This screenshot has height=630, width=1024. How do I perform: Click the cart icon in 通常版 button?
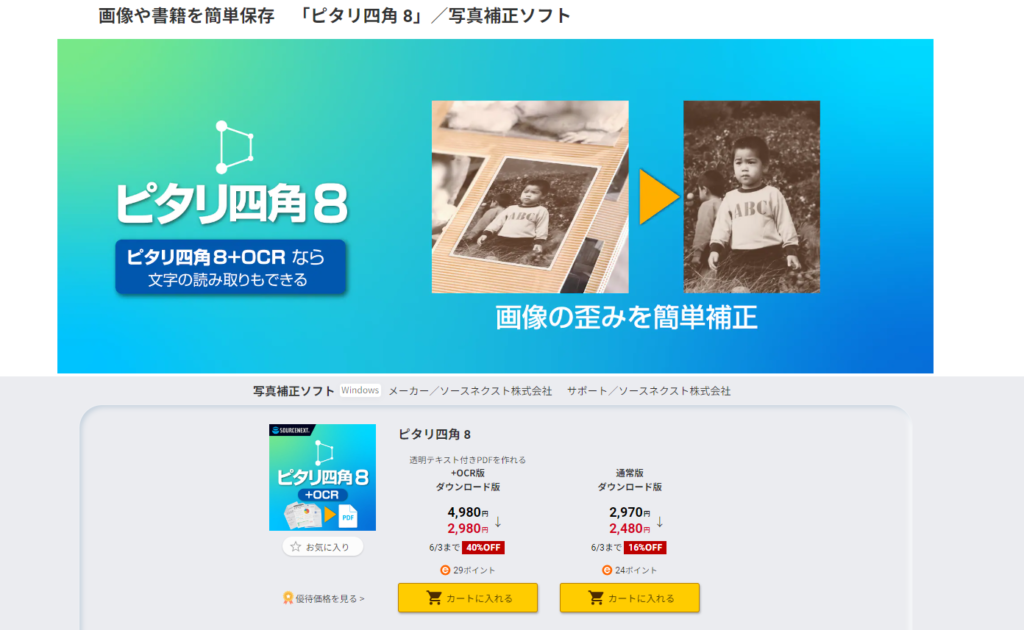(x=596, y=597)
